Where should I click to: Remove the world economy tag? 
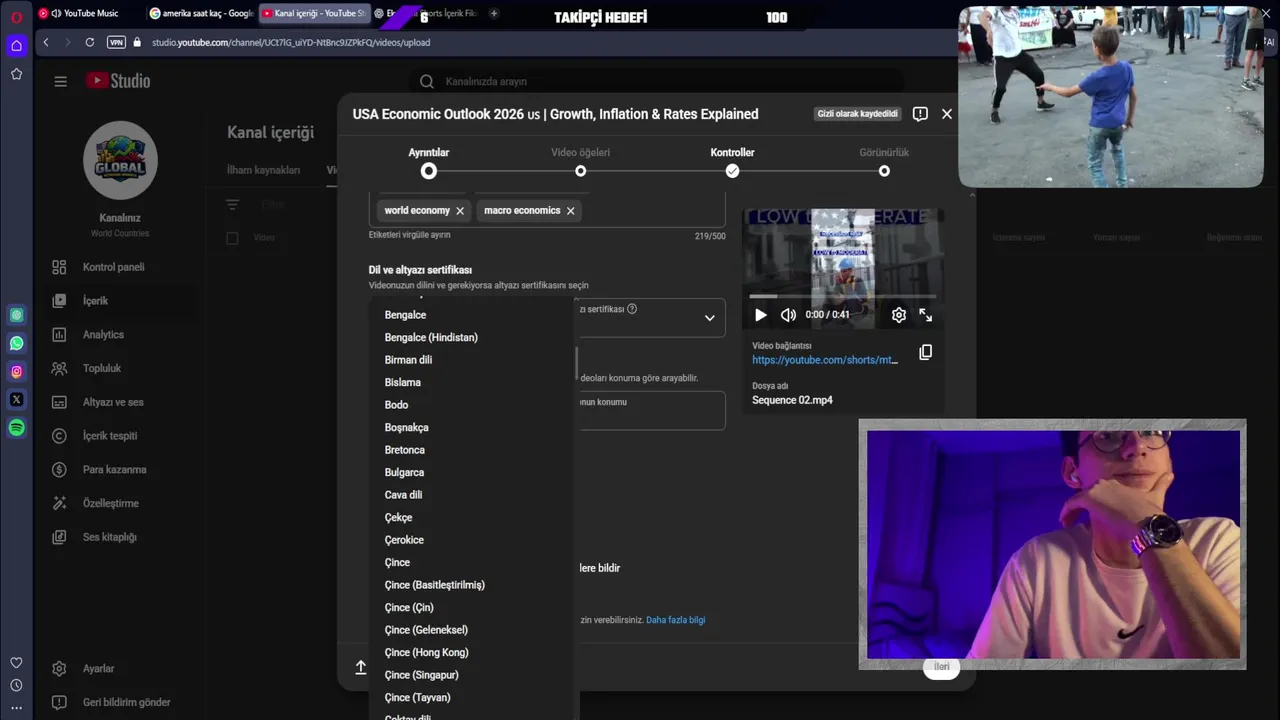tap(460, 211)
